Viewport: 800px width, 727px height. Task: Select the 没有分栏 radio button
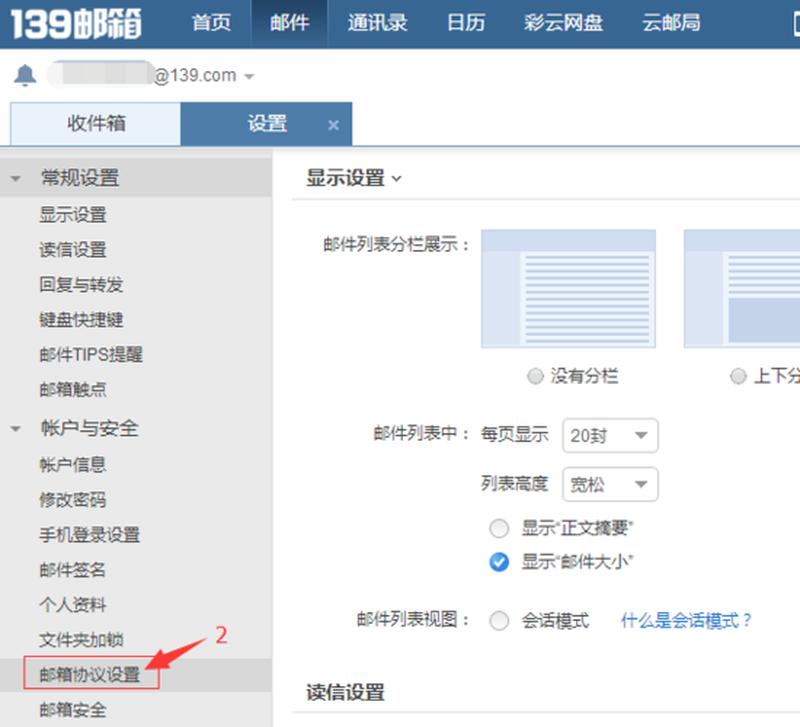[535, 377]
